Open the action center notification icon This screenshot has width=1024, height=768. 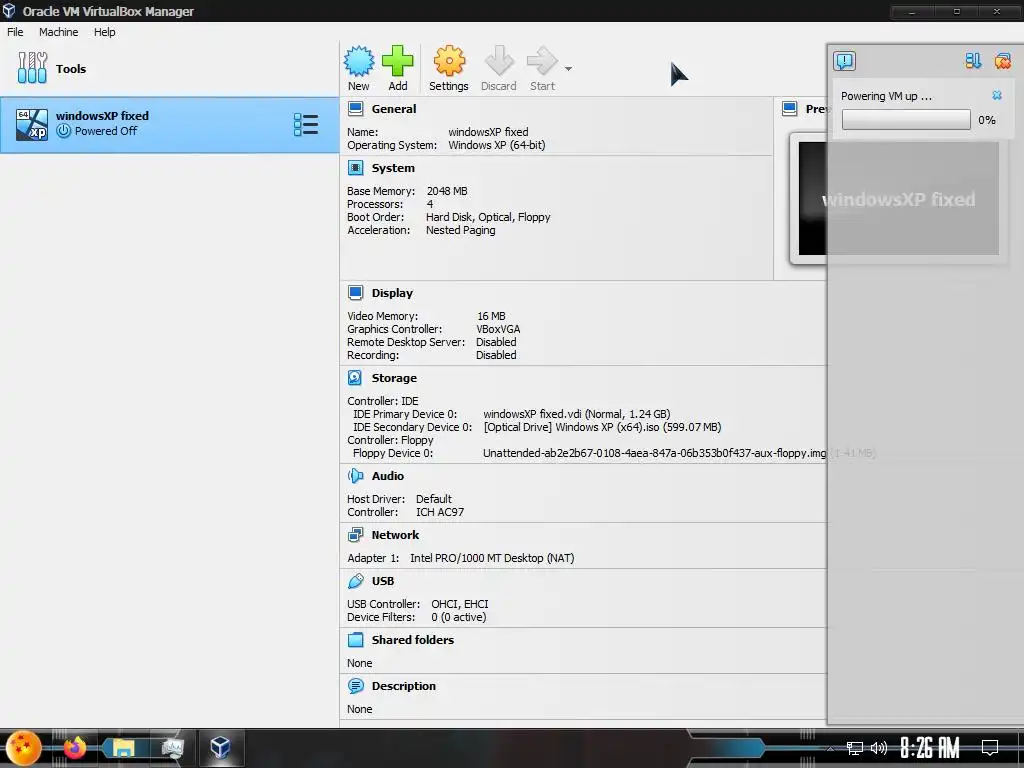coord(990,747)
